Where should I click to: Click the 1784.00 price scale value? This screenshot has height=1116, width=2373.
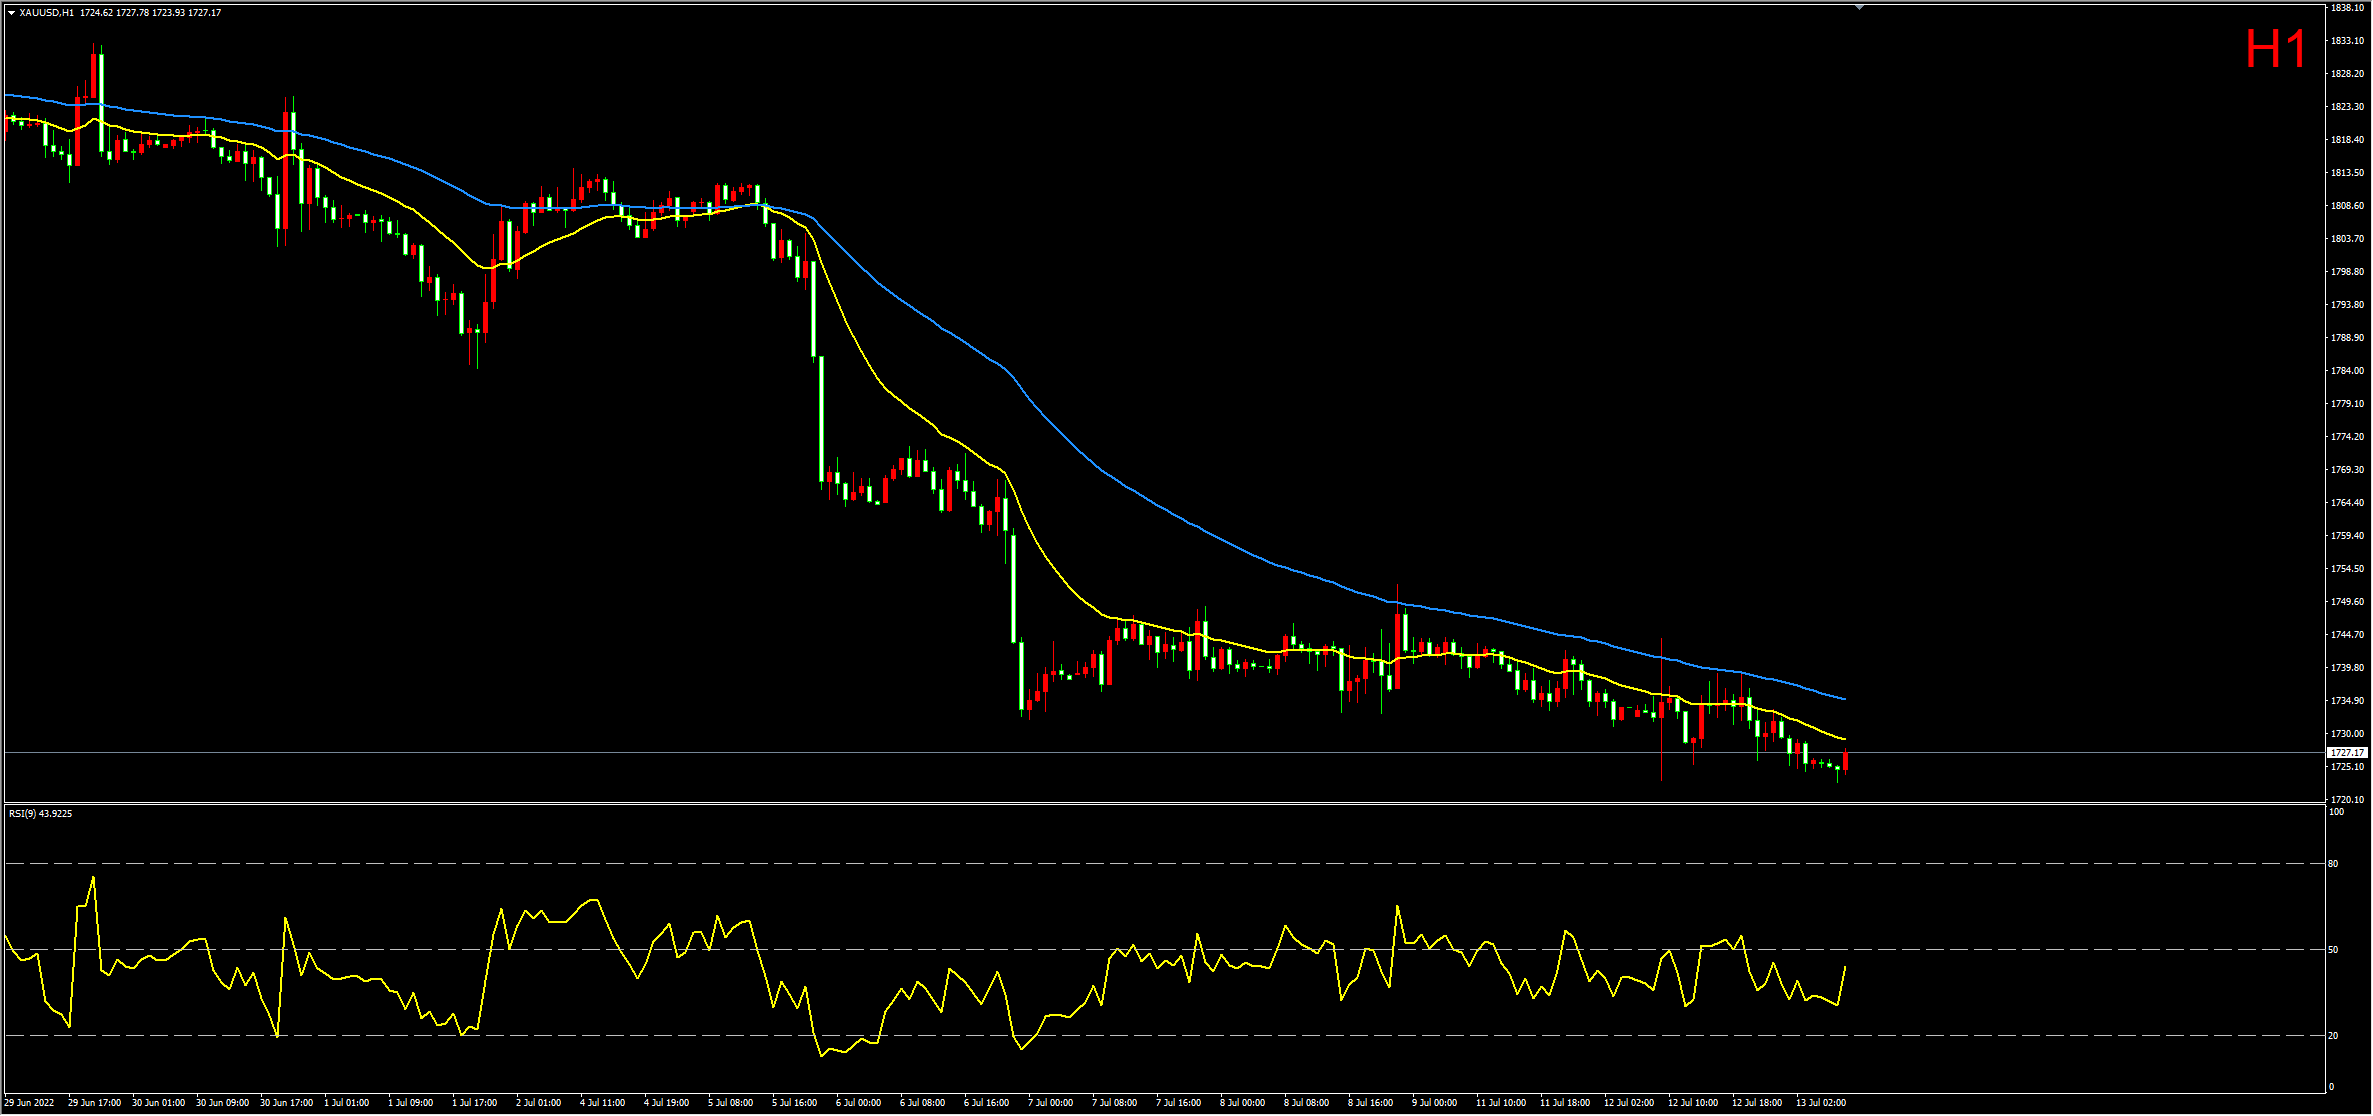2347,371
